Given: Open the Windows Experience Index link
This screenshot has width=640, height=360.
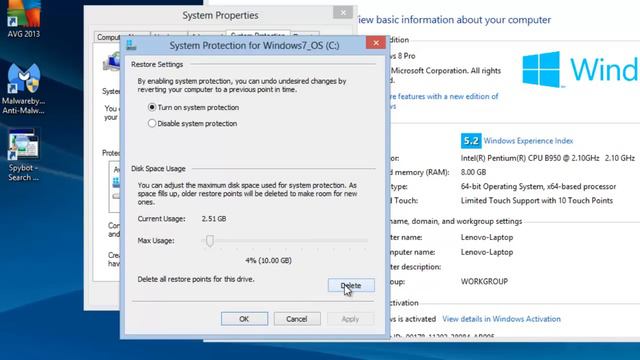Looking at the screenshot, I should [x=528, y=141].
